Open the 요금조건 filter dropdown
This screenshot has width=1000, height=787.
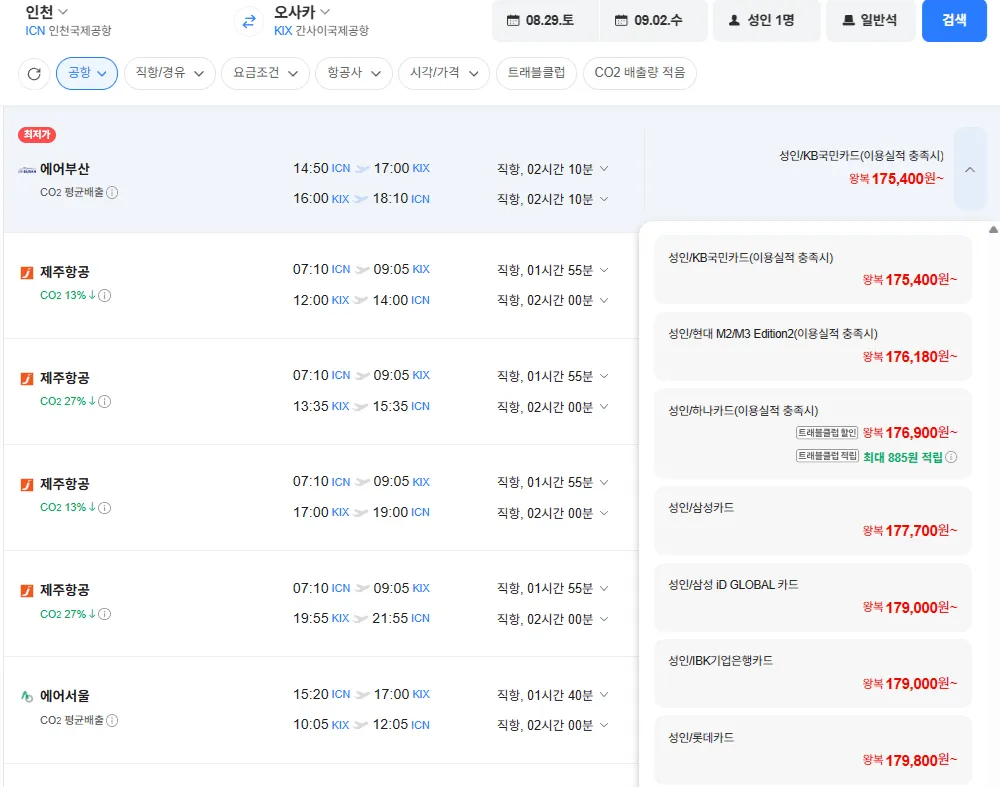[x=265, y=73]
